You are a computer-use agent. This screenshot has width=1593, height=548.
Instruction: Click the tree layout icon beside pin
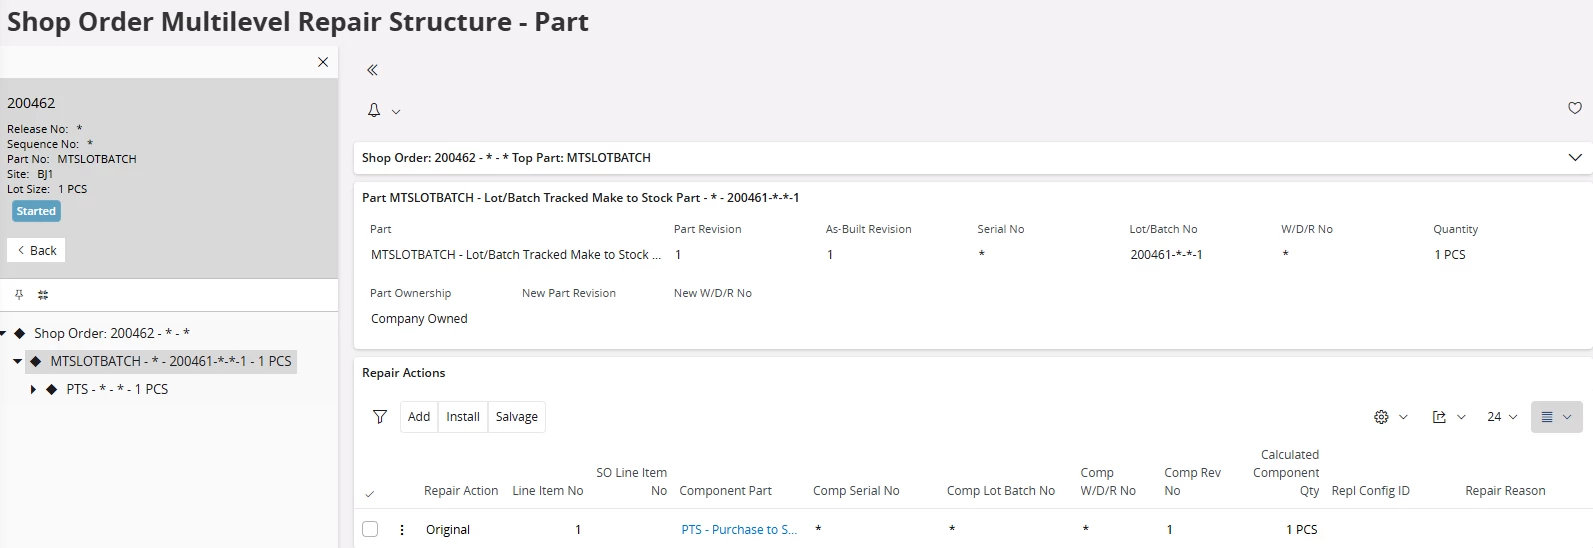coord(43,295)
